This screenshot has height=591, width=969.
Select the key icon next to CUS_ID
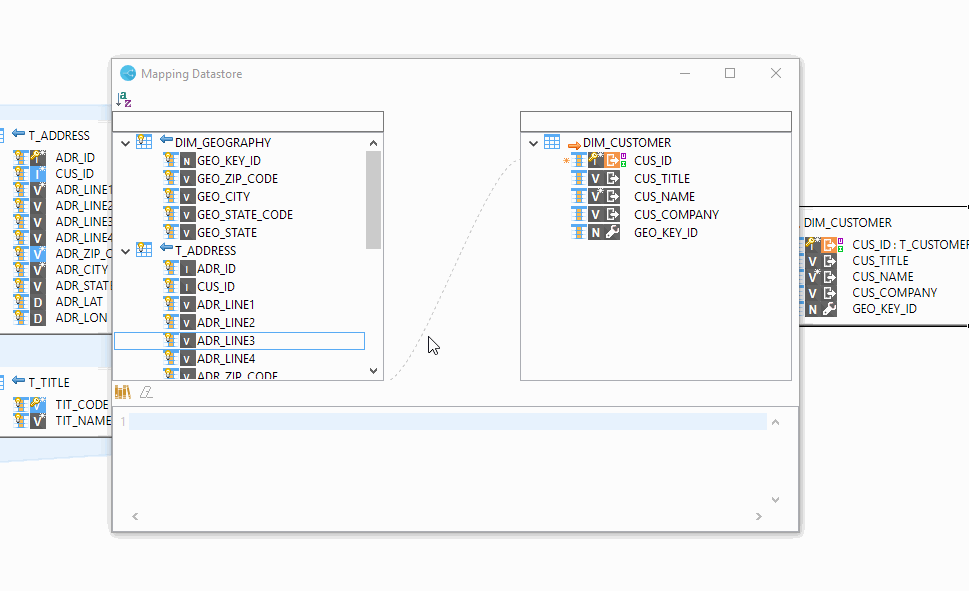(x=593, y=159)
